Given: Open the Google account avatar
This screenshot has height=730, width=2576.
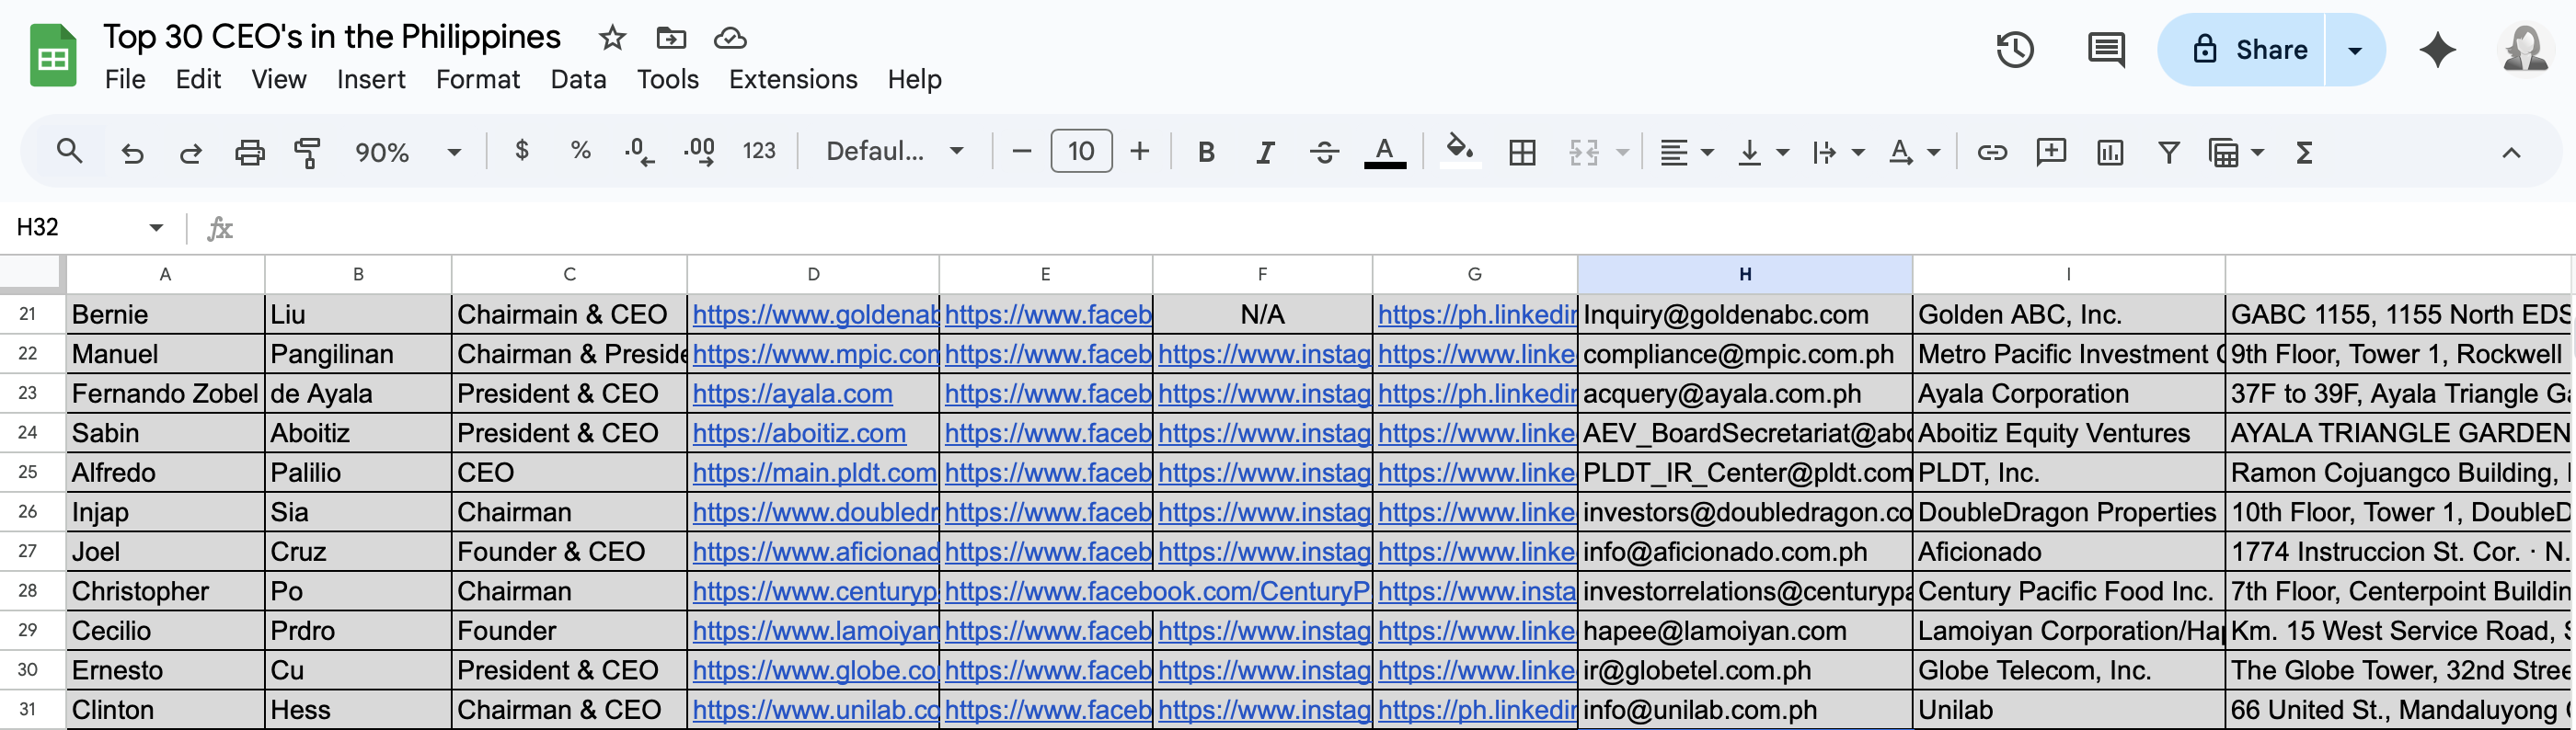Looking at the screenshot, I should (2526, 50).
